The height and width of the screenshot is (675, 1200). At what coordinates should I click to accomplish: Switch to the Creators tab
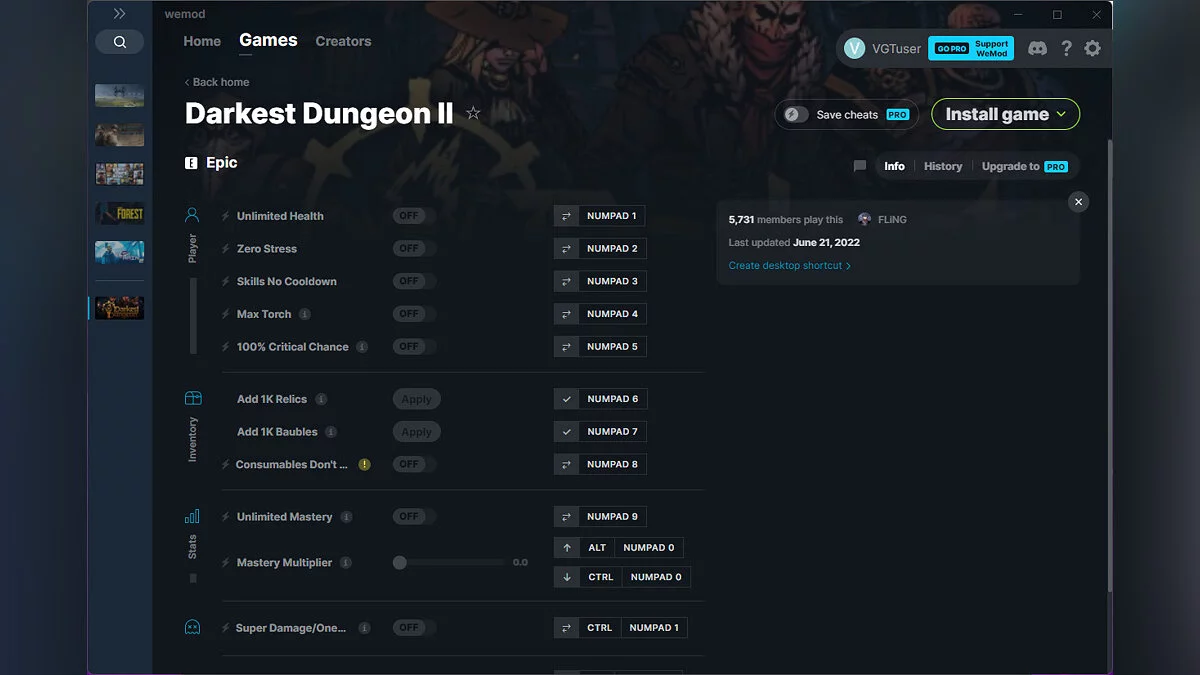pyautogui.click(x=343, y=41)
